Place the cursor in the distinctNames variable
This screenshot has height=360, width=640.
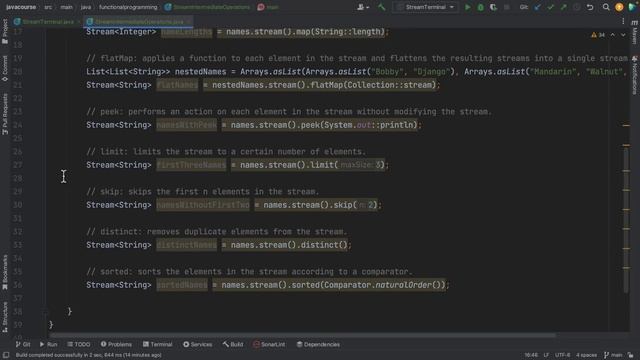click(x=187, y=245)
